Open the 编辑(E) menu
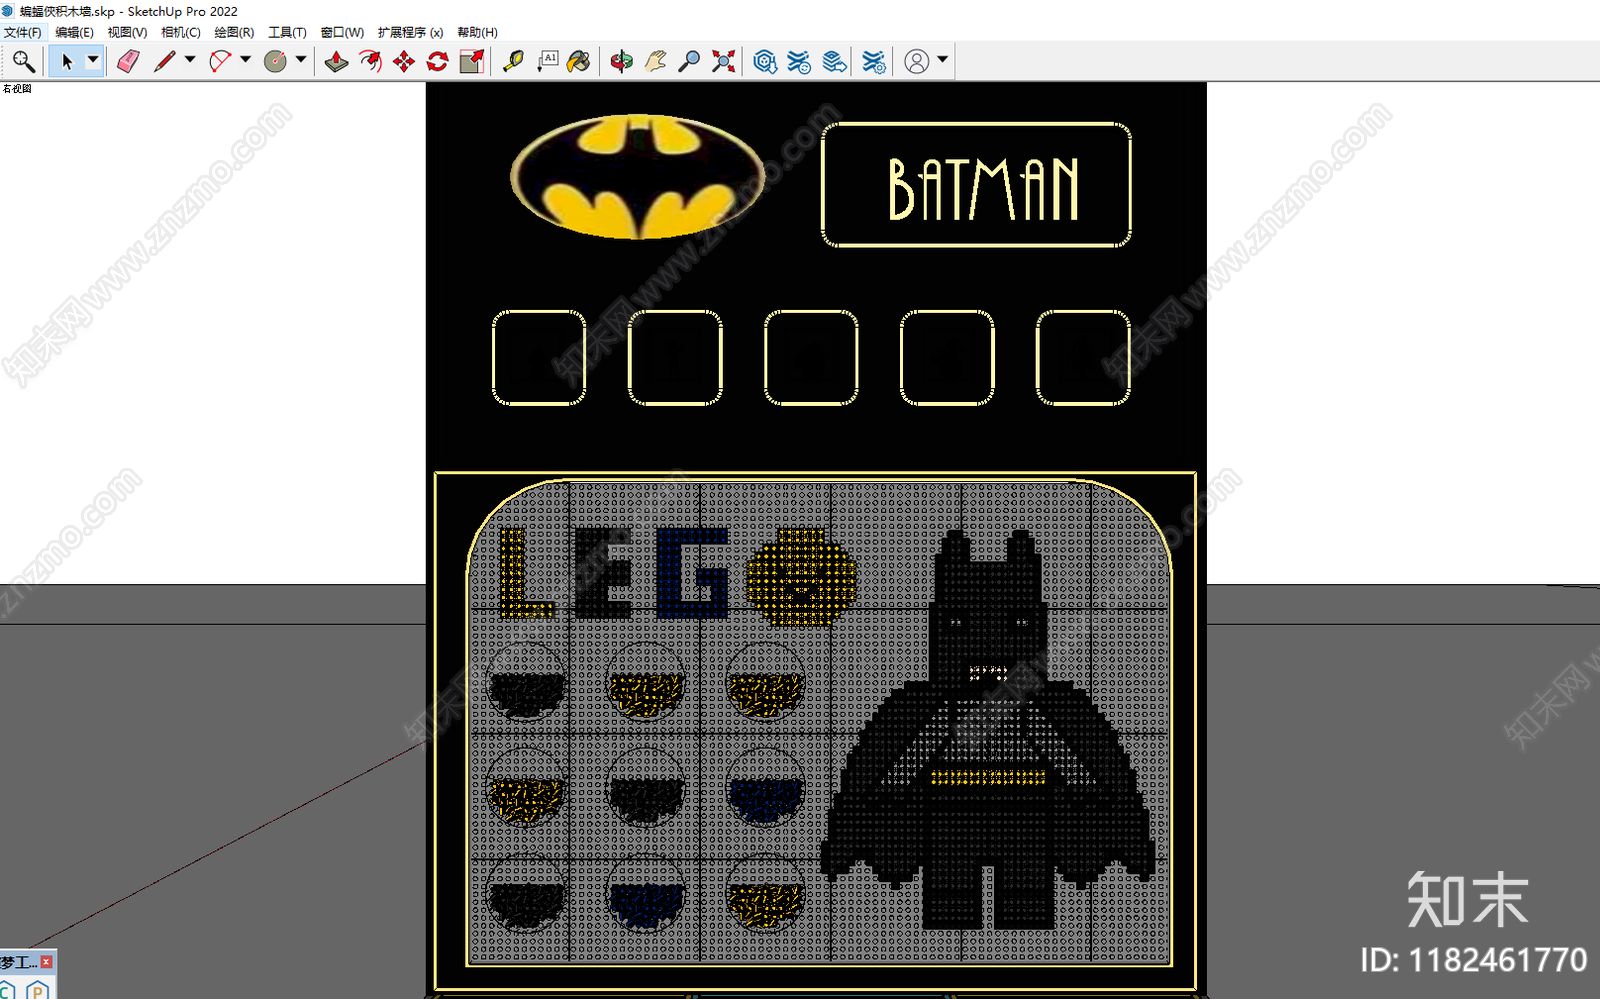 click(74, 32)
